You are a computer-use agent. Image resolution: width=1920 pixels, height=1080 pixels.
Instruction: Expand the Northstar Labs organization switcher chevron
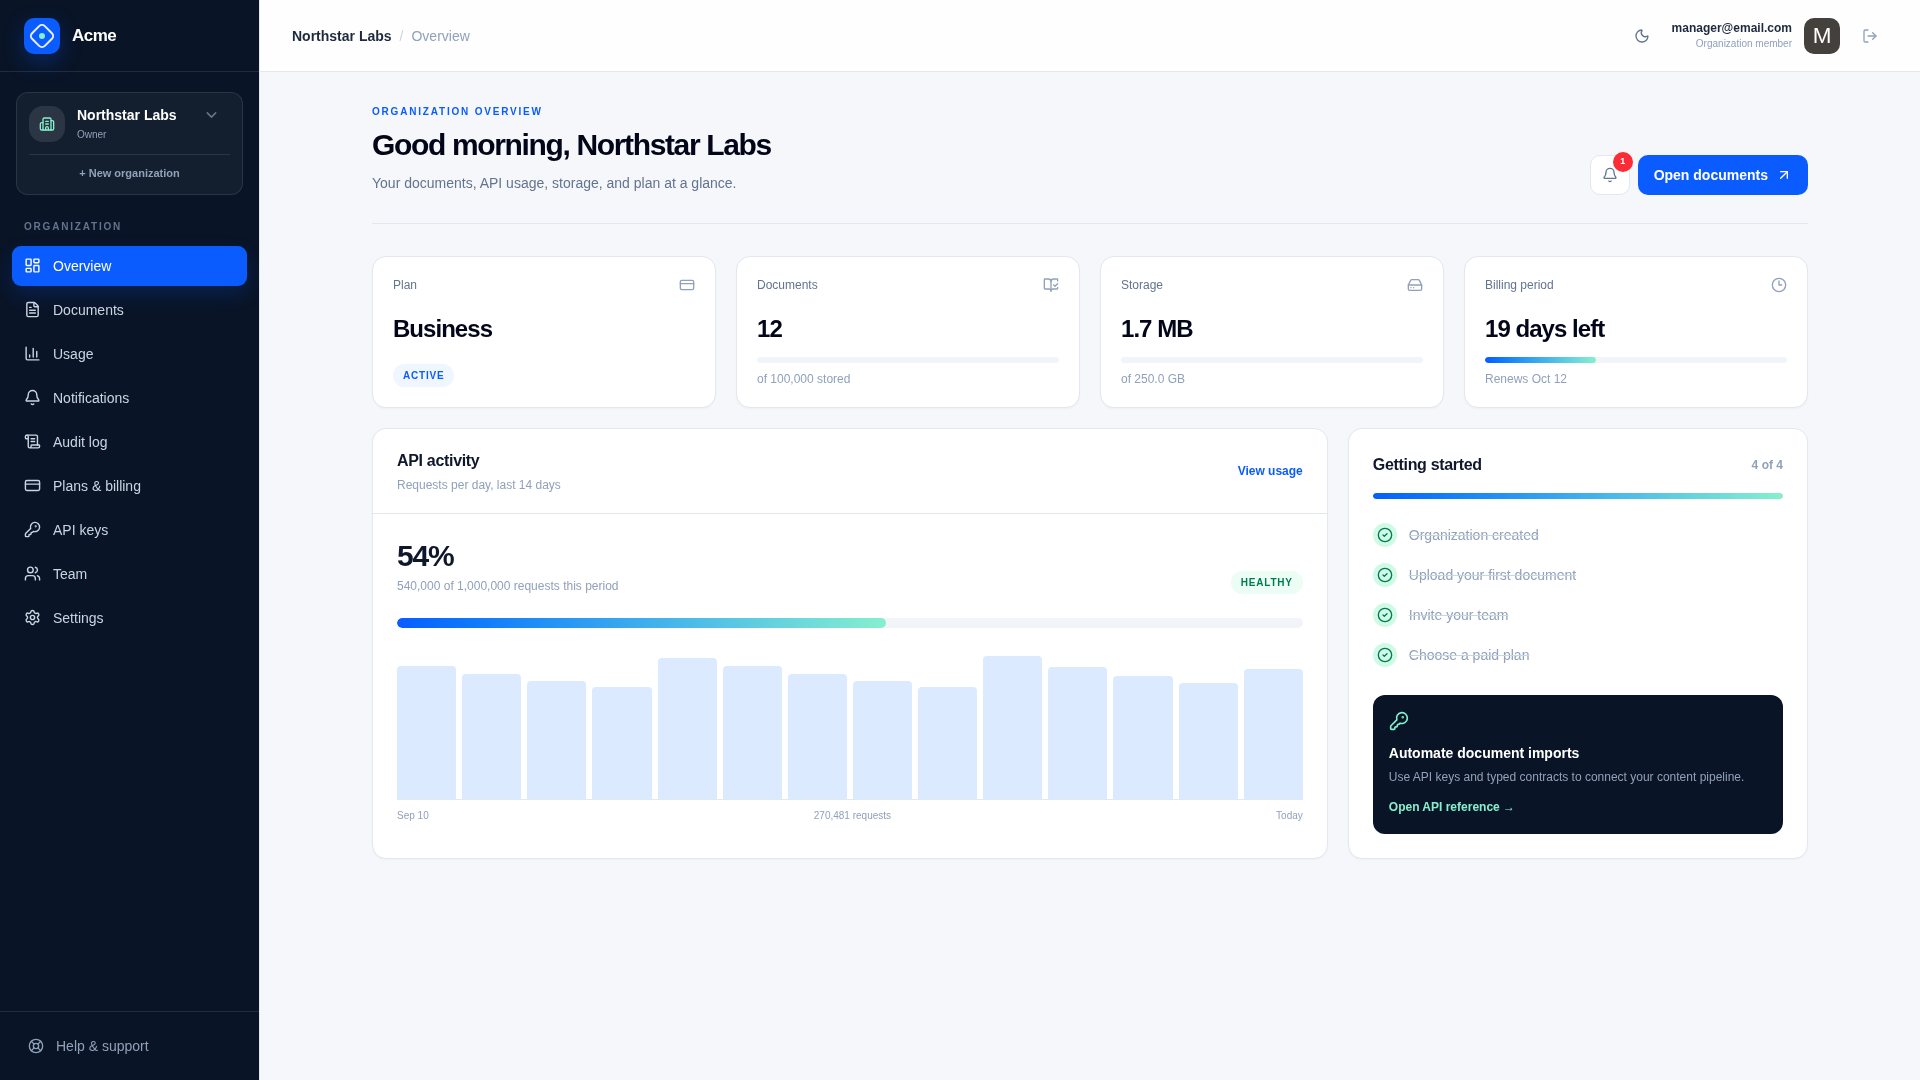tap(211, 115)
